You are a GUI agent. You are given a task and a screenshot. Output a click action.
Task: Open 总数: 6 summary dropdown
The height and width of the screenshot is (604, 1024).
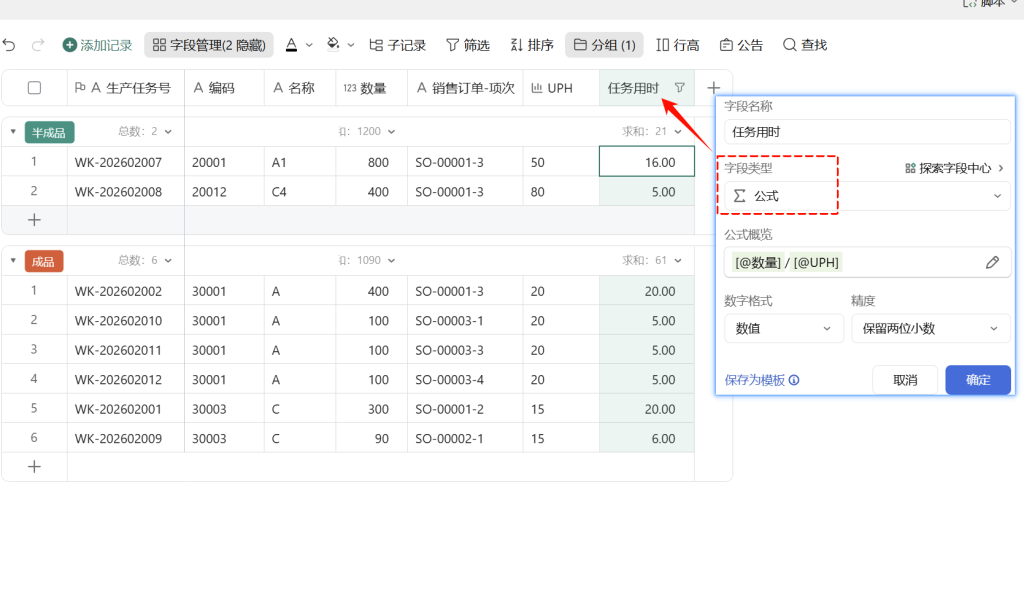pyautogui.click(x=145, y=261)
